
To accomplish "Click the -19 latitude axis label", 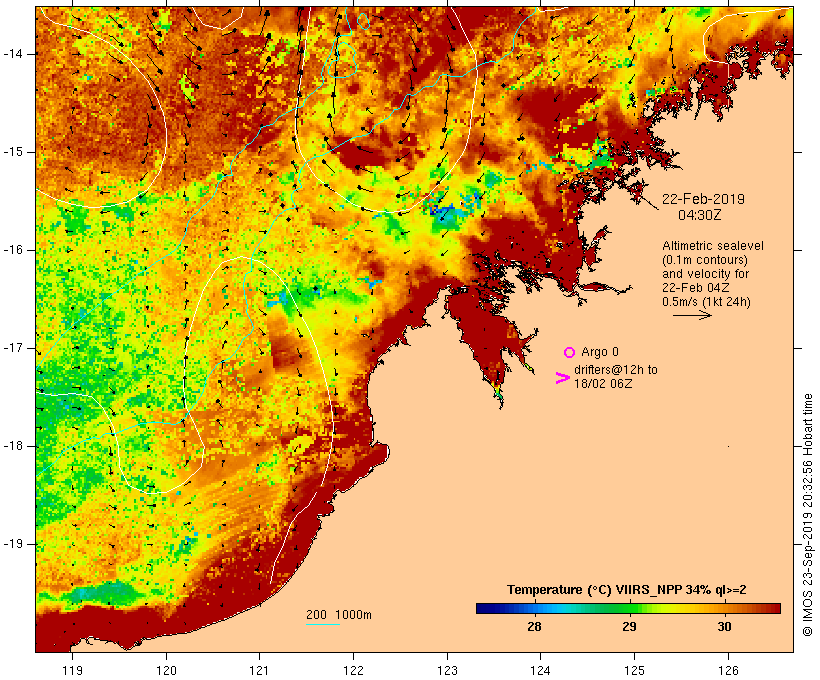I will pos(13,544).
